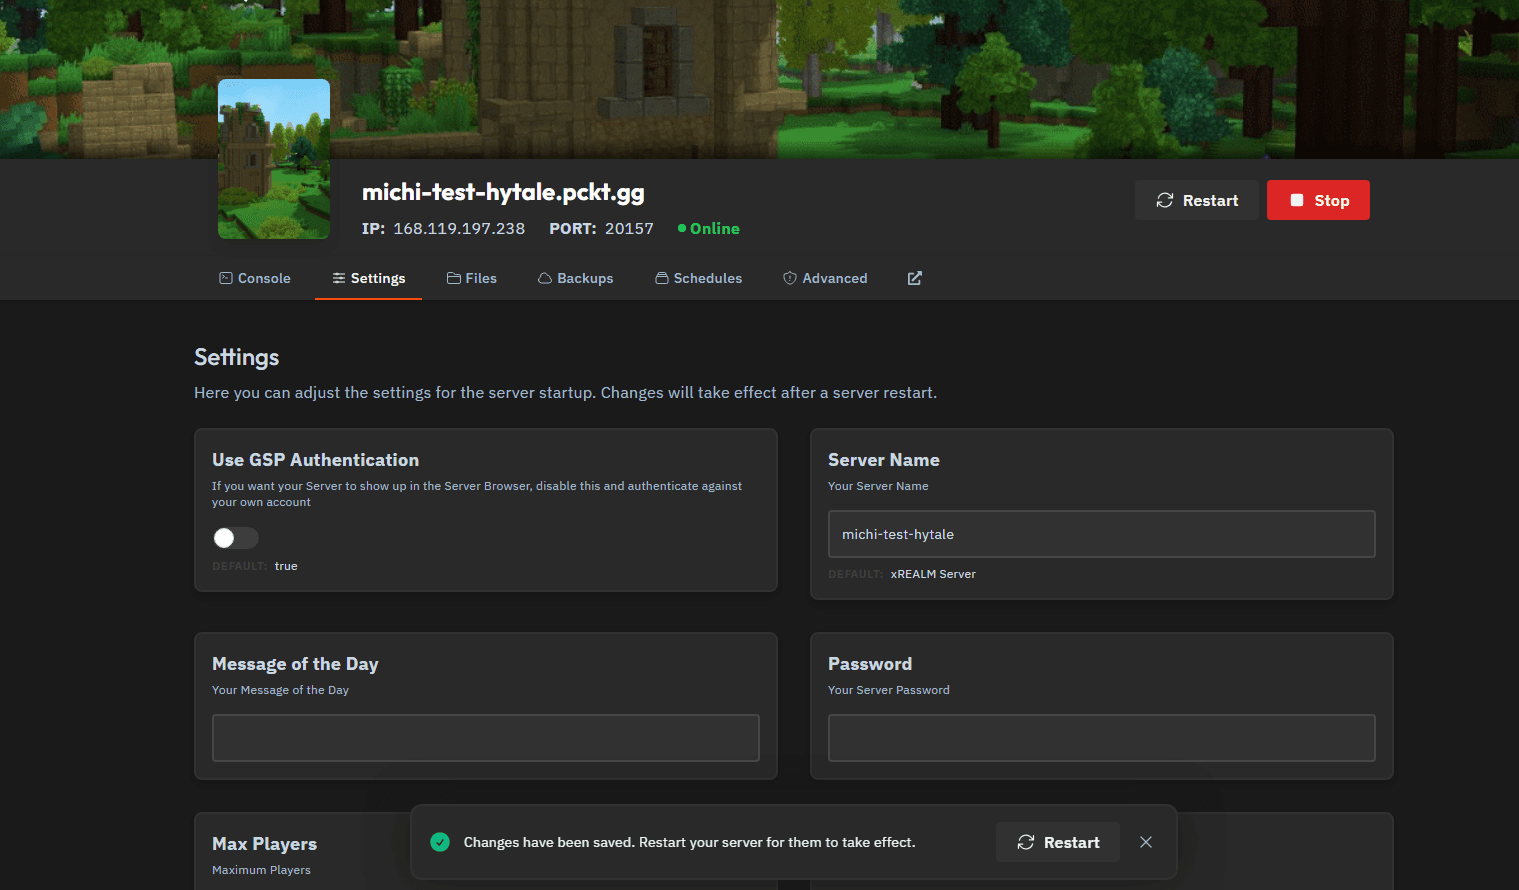Stop the running server
This screenshot has height=890, width=1519.
pyautogui.click(x=1318, y=200)
